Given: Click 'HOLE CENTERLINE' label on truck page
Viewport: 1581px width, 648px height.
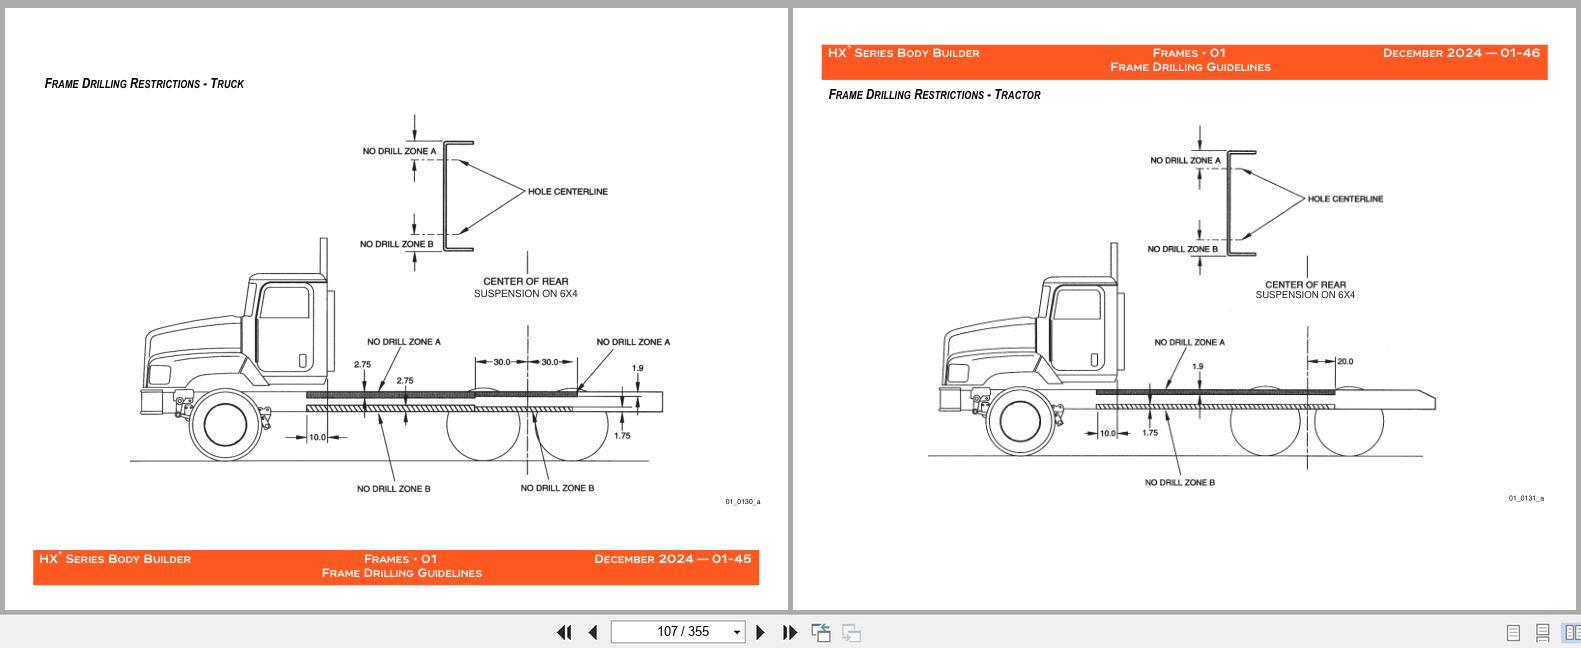Looking at the screenshot, I should point(567,191).
